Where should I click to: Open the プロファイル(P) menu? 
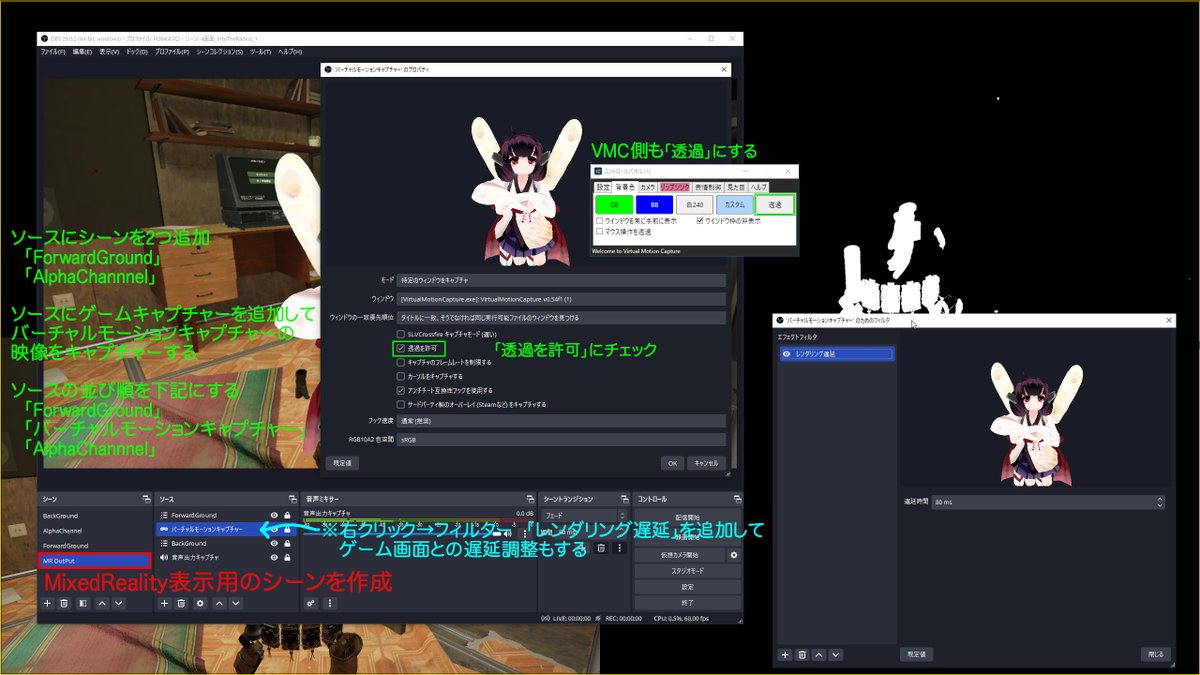coord(172,51)
